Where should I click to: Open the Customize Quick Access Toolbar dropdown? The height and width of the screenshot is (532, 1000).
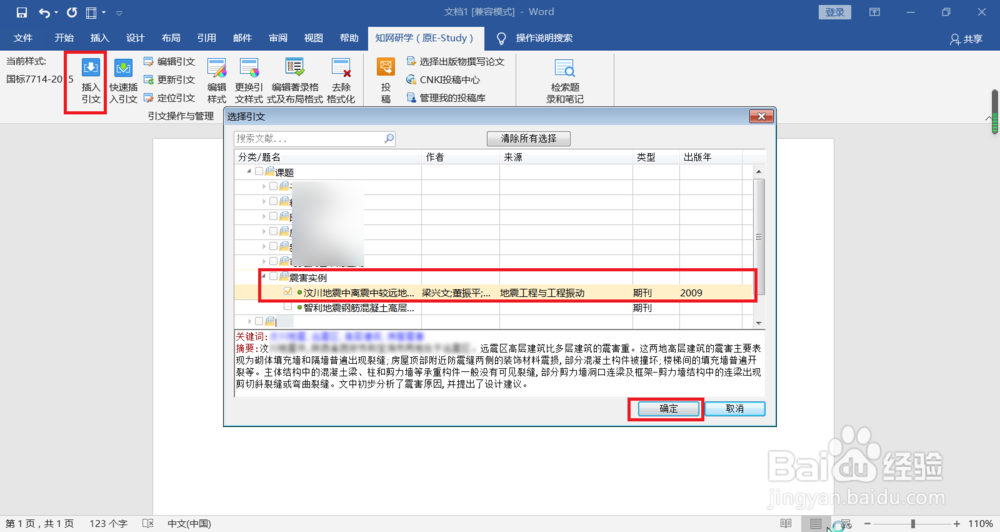tap(119, 12)
